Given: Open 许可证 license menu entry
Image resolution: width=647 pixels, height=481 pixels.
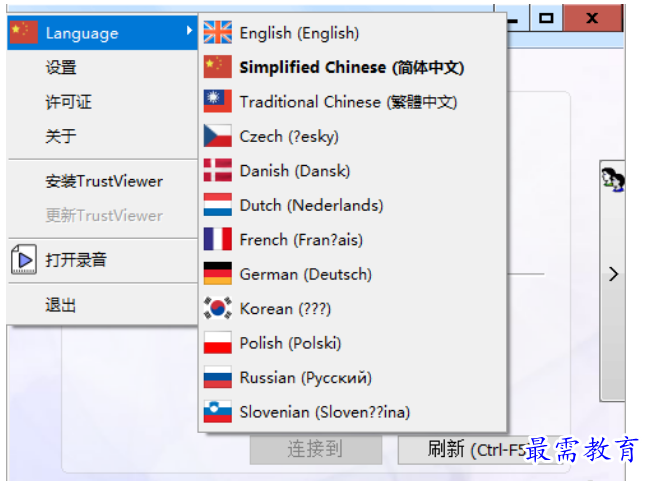Looking at the screenshot, I should tap(68, 102).
